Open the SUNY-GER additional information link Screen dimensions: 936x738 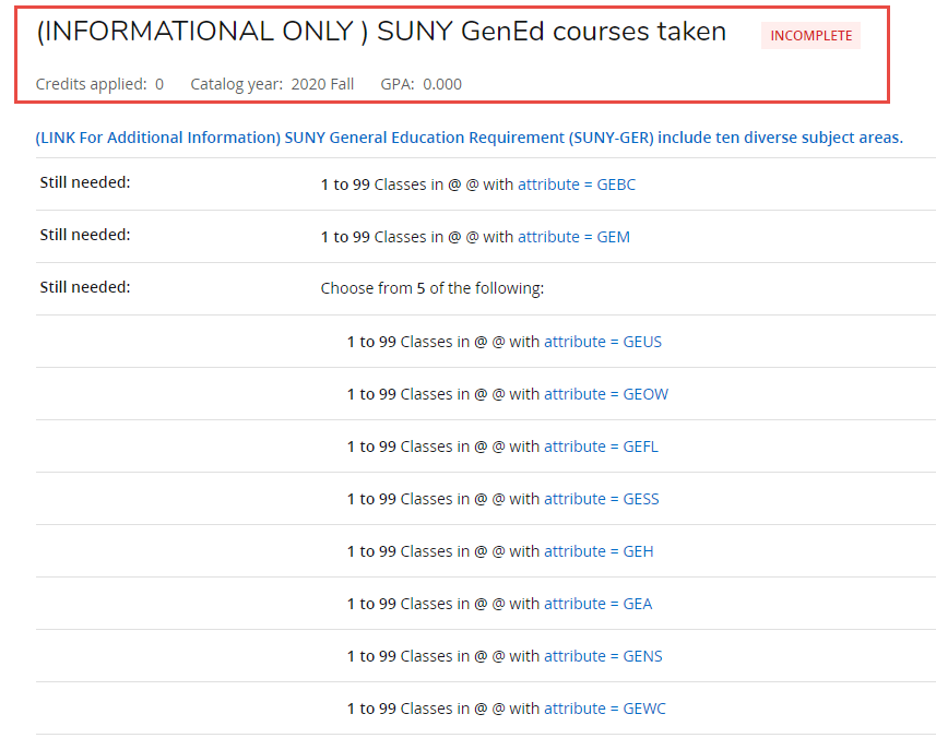point(469,138)
